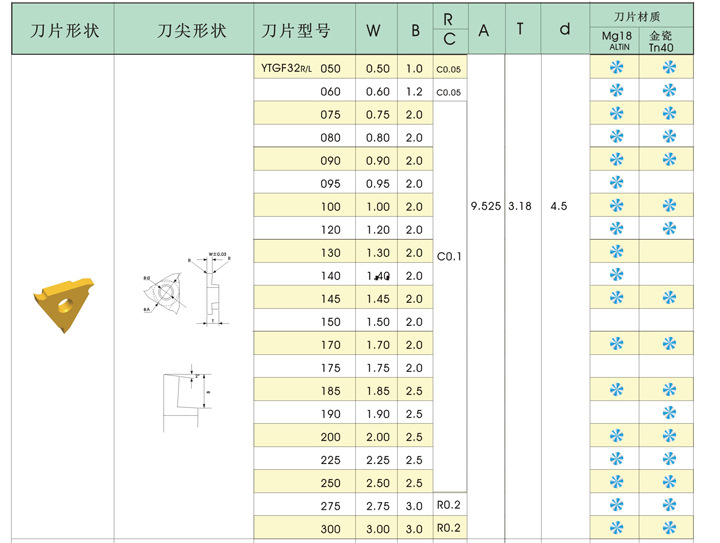Open the insert tip dimension diagram

[187, 288]
